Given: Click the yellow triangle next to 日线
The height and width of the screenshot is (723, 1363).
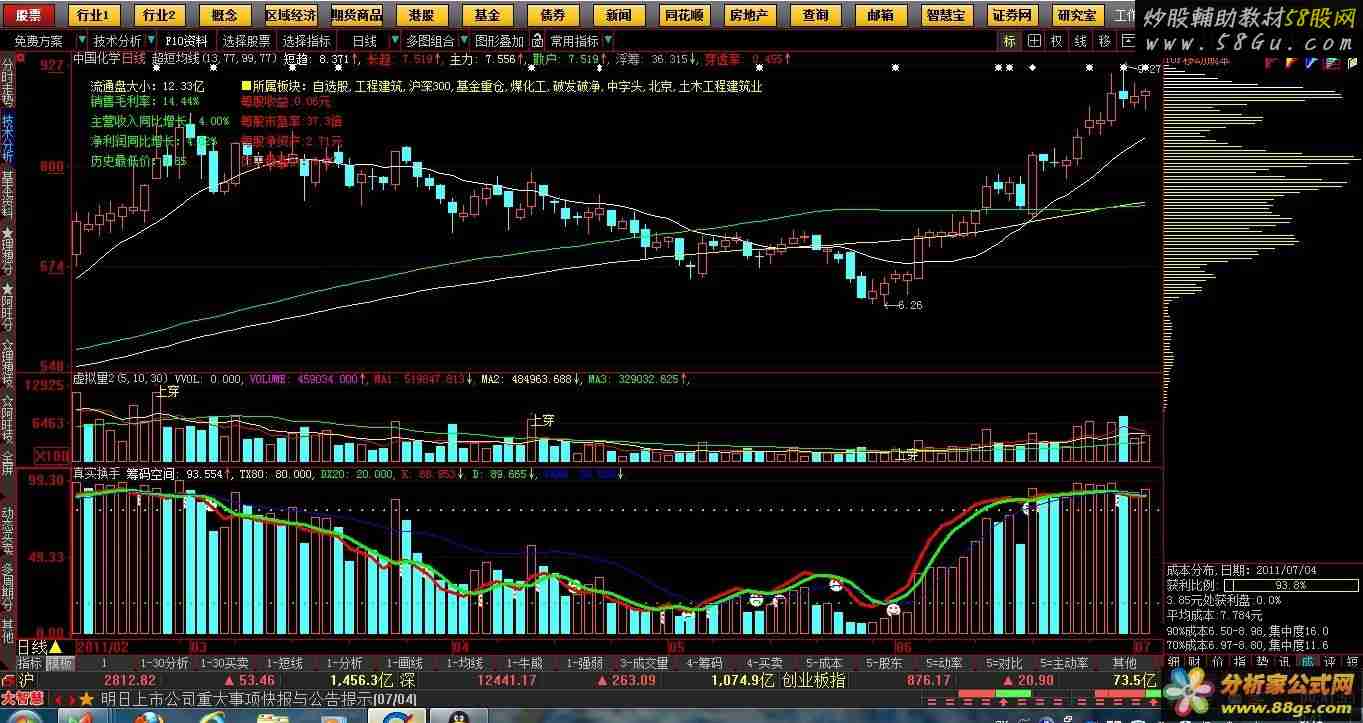Looking at the screenshot, I should pyautogui.click(x=55, y=647).
